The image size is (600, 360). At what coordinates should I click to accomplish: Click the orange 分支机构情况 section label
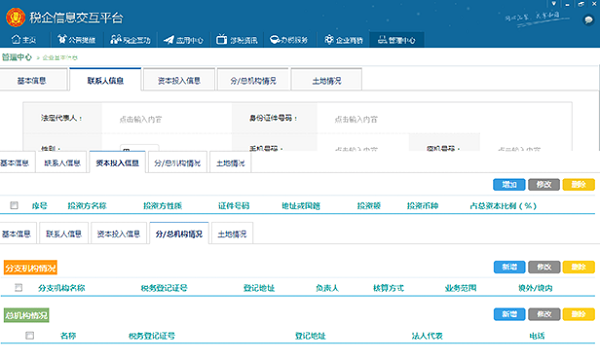pos(31,268)
